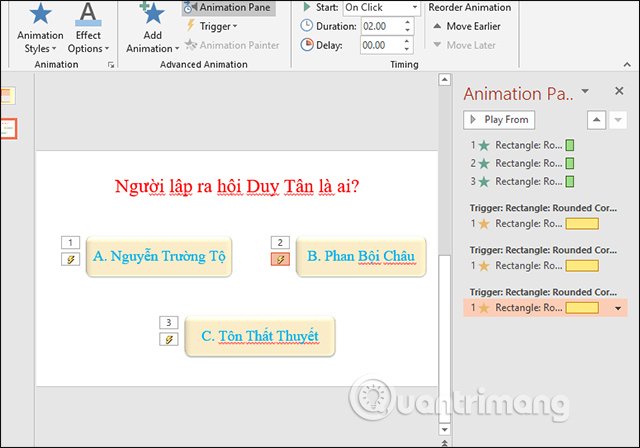Click the slide scrollbar up arrow
This screenshot has height=448, width=640.
444,79
